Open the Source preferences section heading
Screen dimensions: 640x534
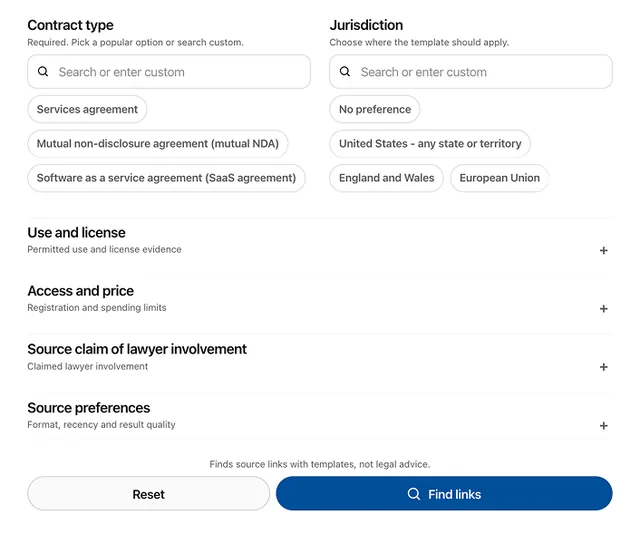(x=89, y=407)
